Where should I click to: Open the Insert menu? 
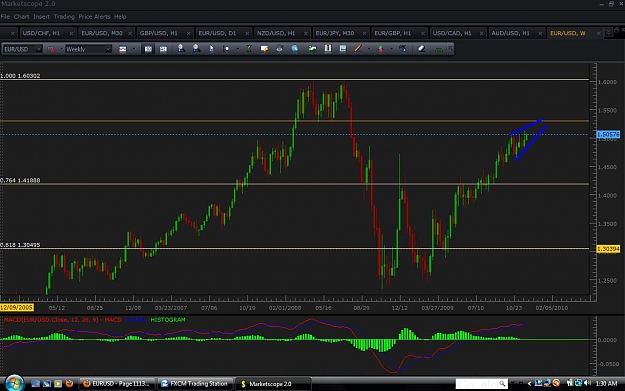tap(41, 17)
